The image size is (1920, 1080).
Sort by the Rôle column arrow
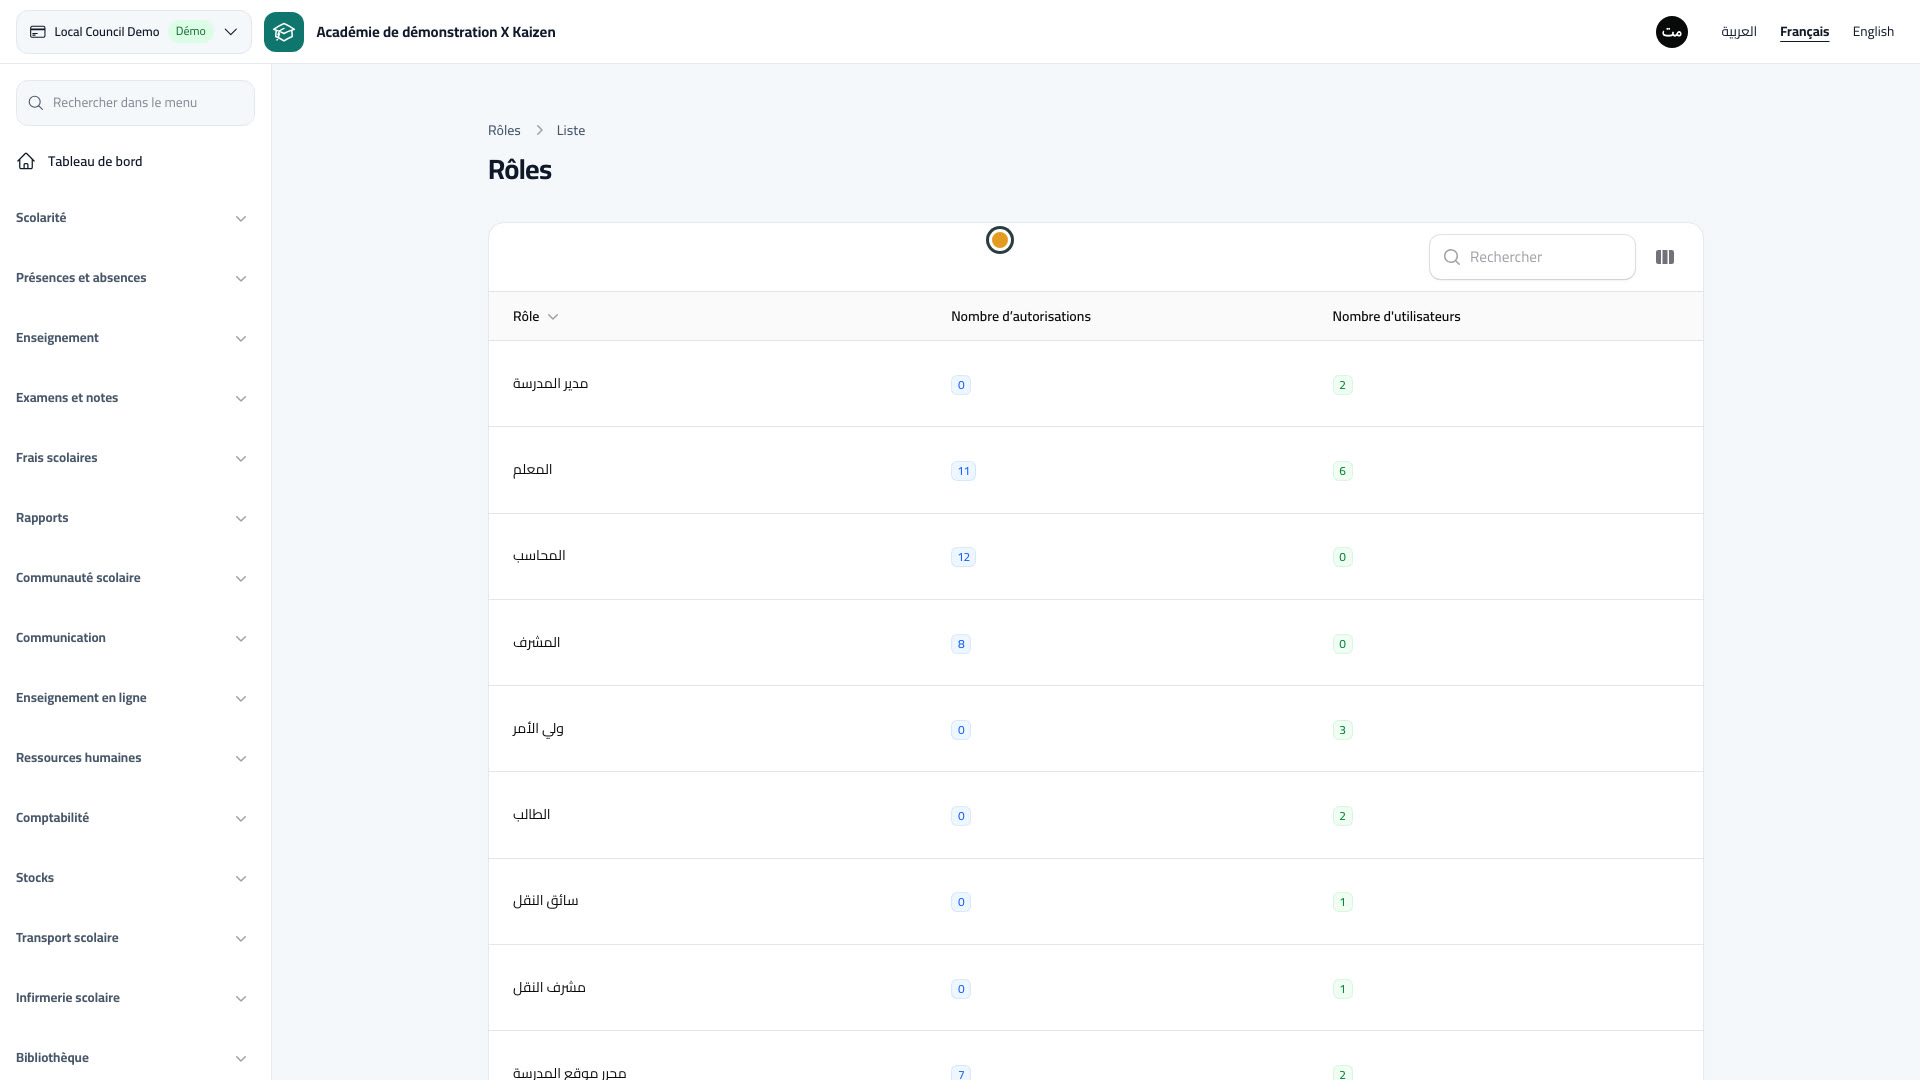553,317
